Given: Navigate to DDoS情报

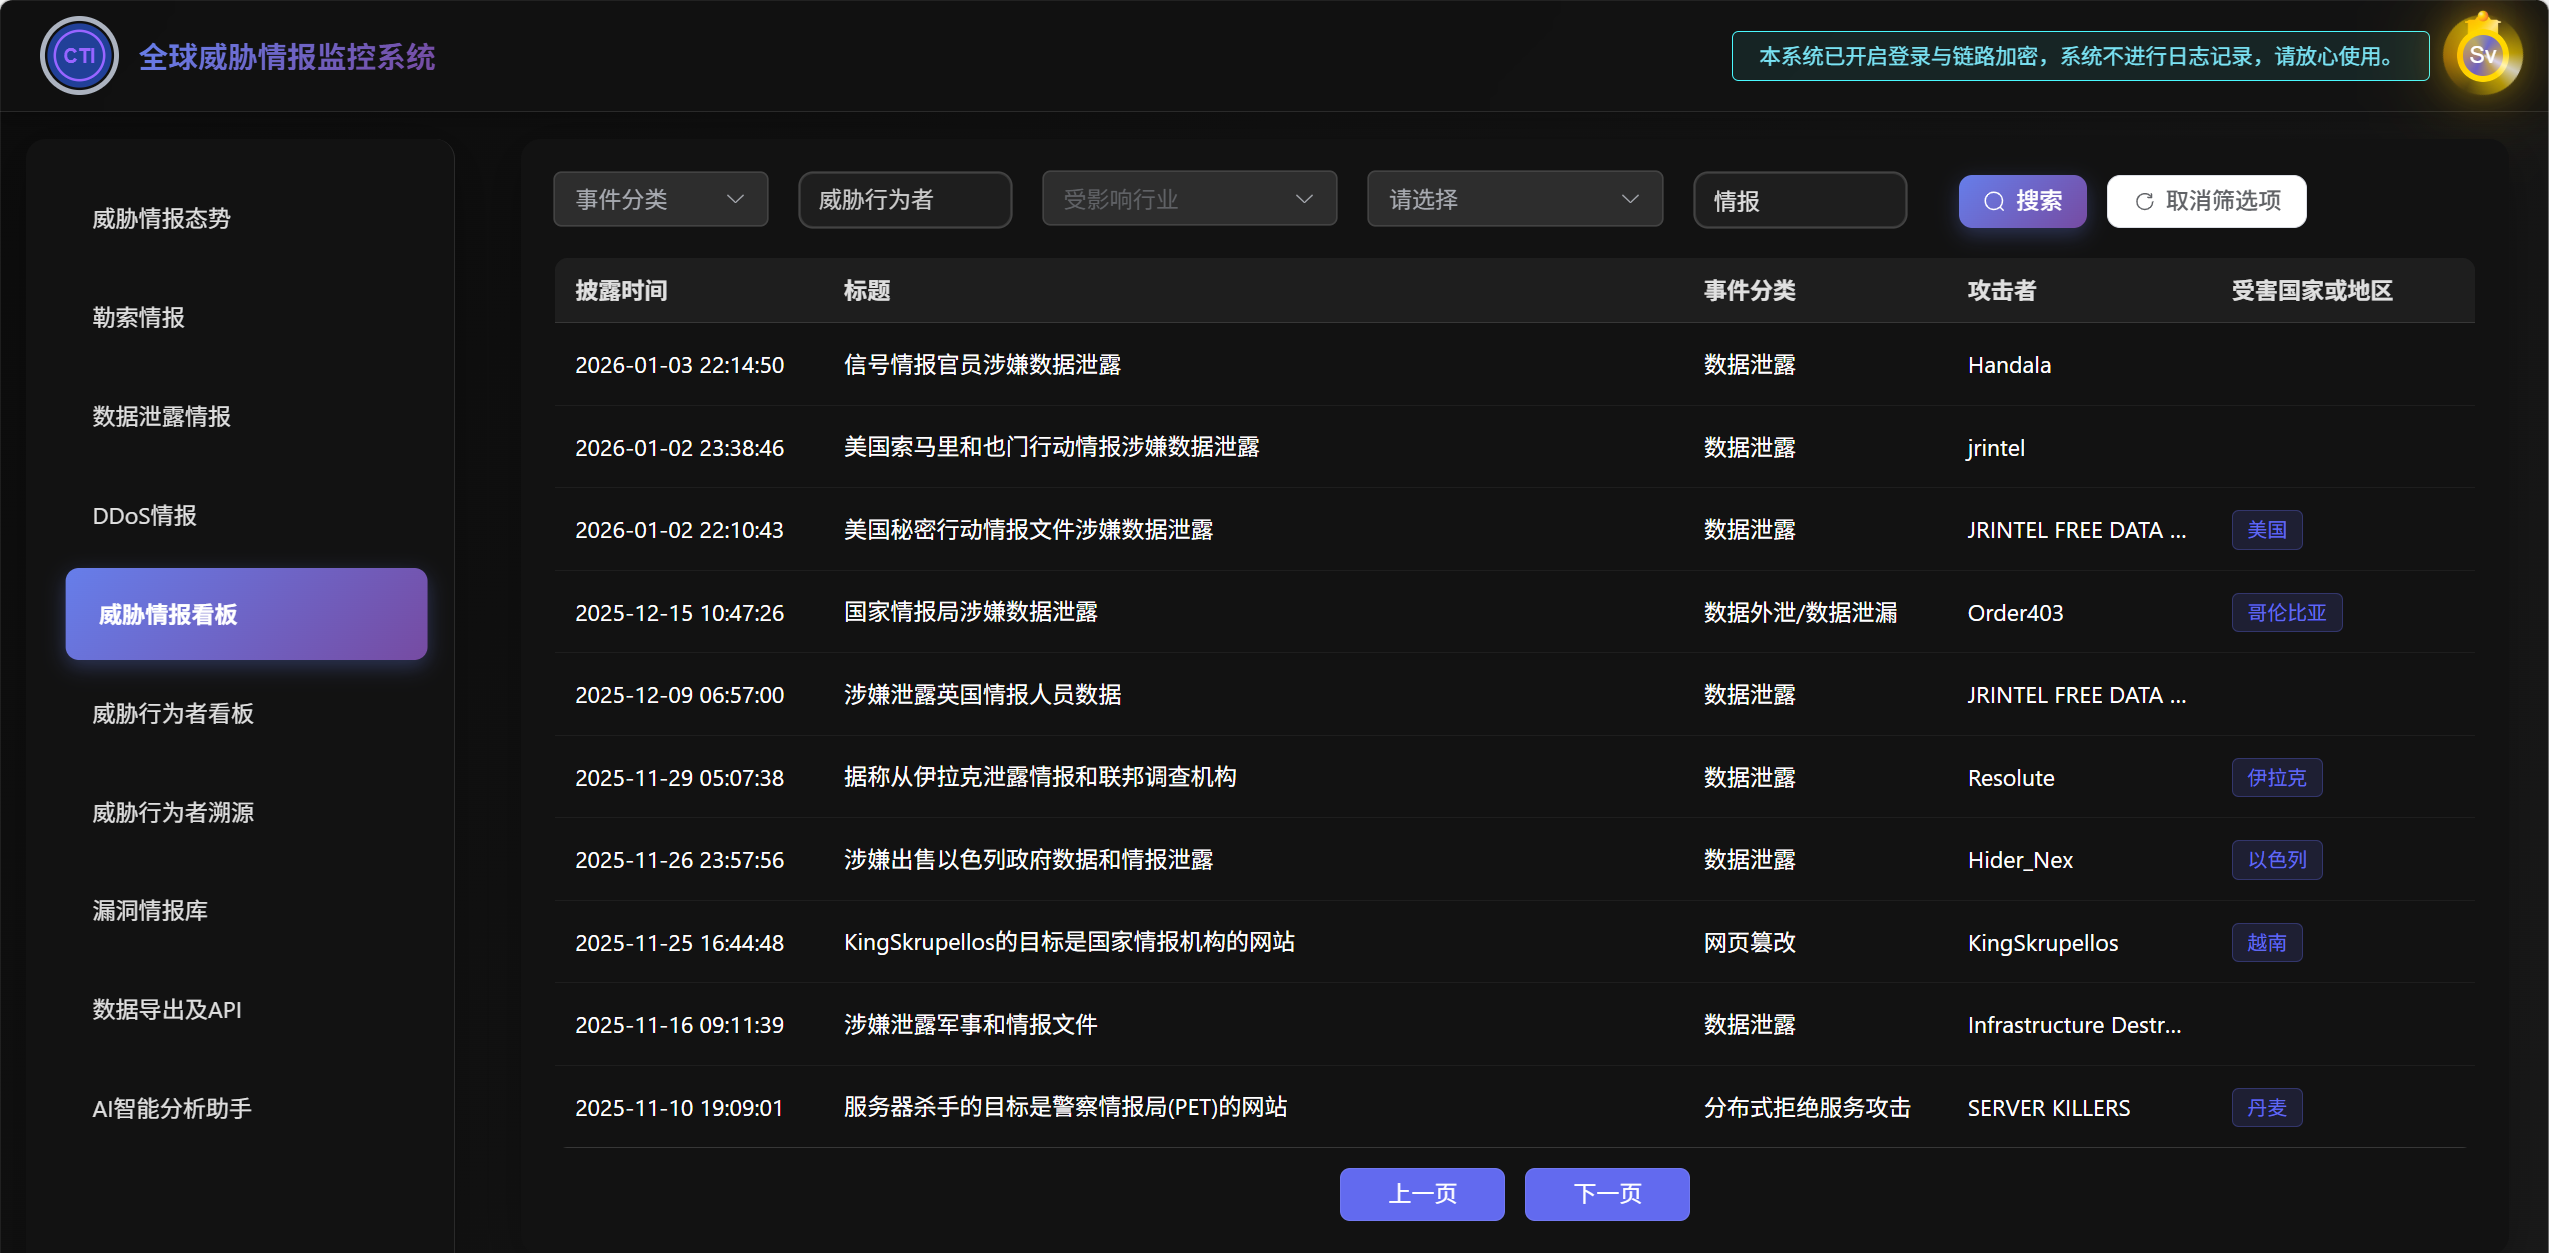Looking at the screenshot, I should tap(145, 515).
